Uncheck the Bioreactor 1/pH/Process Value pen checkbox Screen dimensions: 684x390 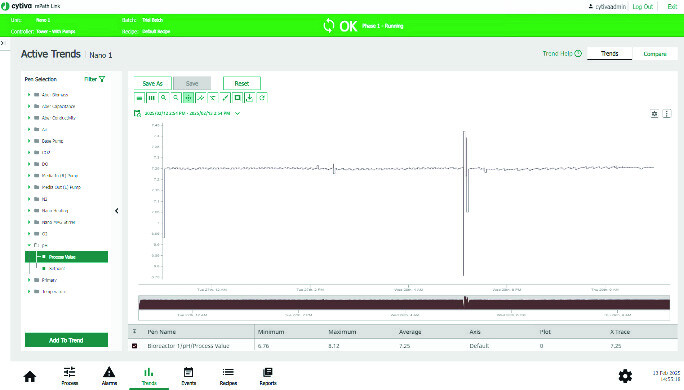click(134, 346)
